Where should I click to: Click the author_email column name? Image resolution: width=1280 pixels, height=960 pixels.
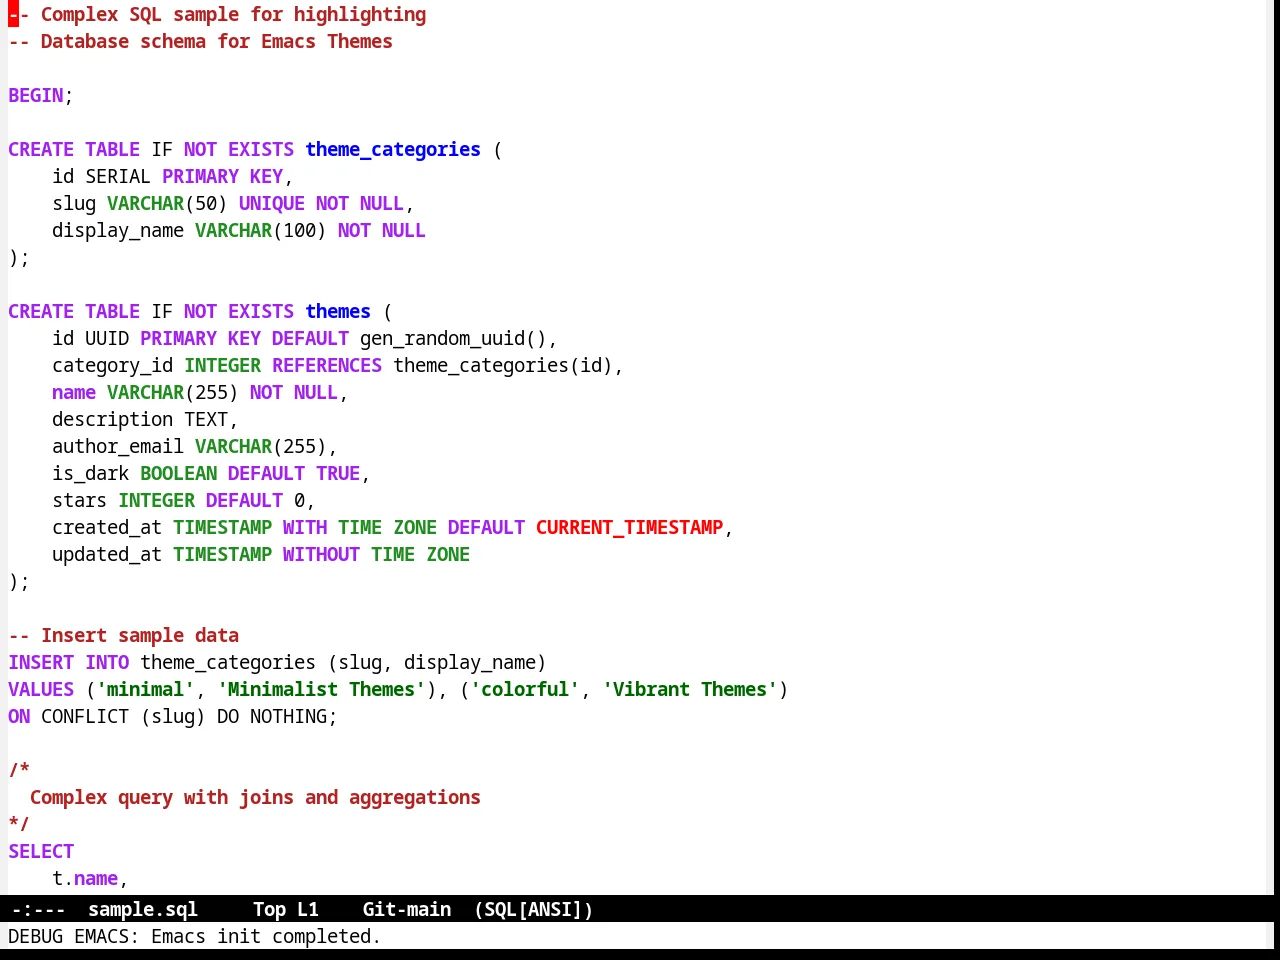point(118,446)
